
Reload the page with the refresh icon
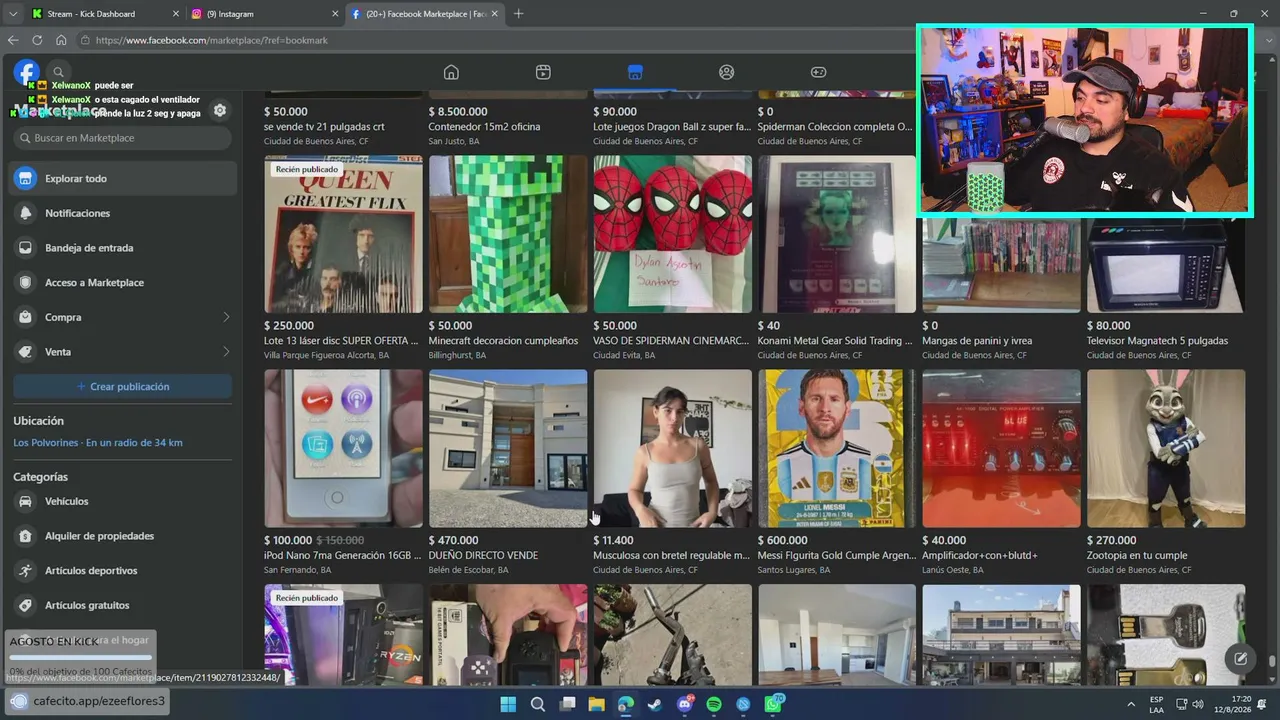pyautogui.click(x=37, y=40)
